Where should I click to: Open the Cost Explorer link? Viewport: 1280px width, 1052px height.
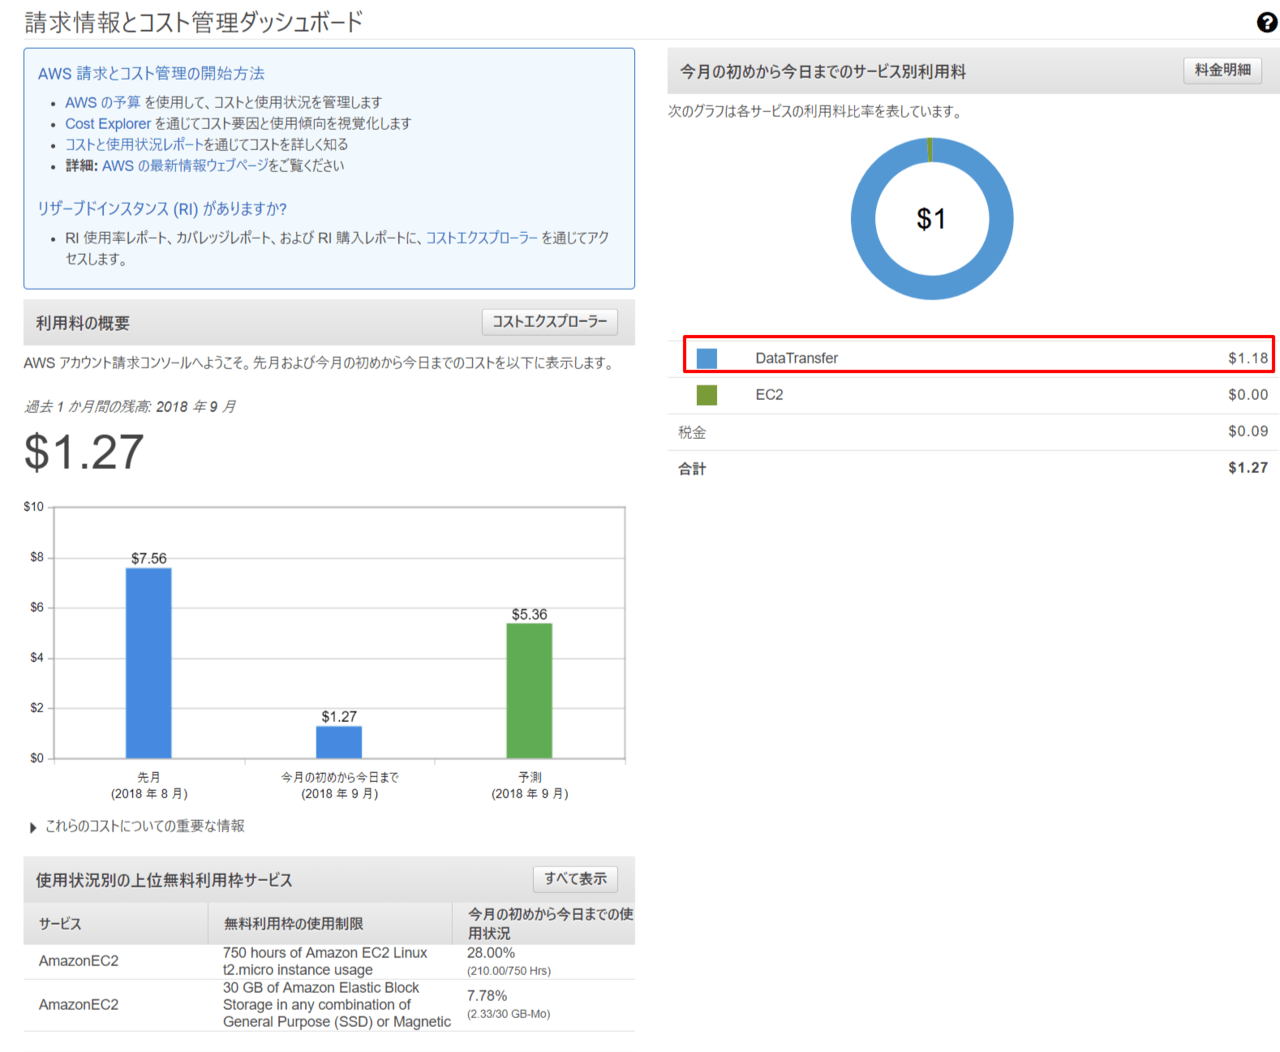click(108, 124)
